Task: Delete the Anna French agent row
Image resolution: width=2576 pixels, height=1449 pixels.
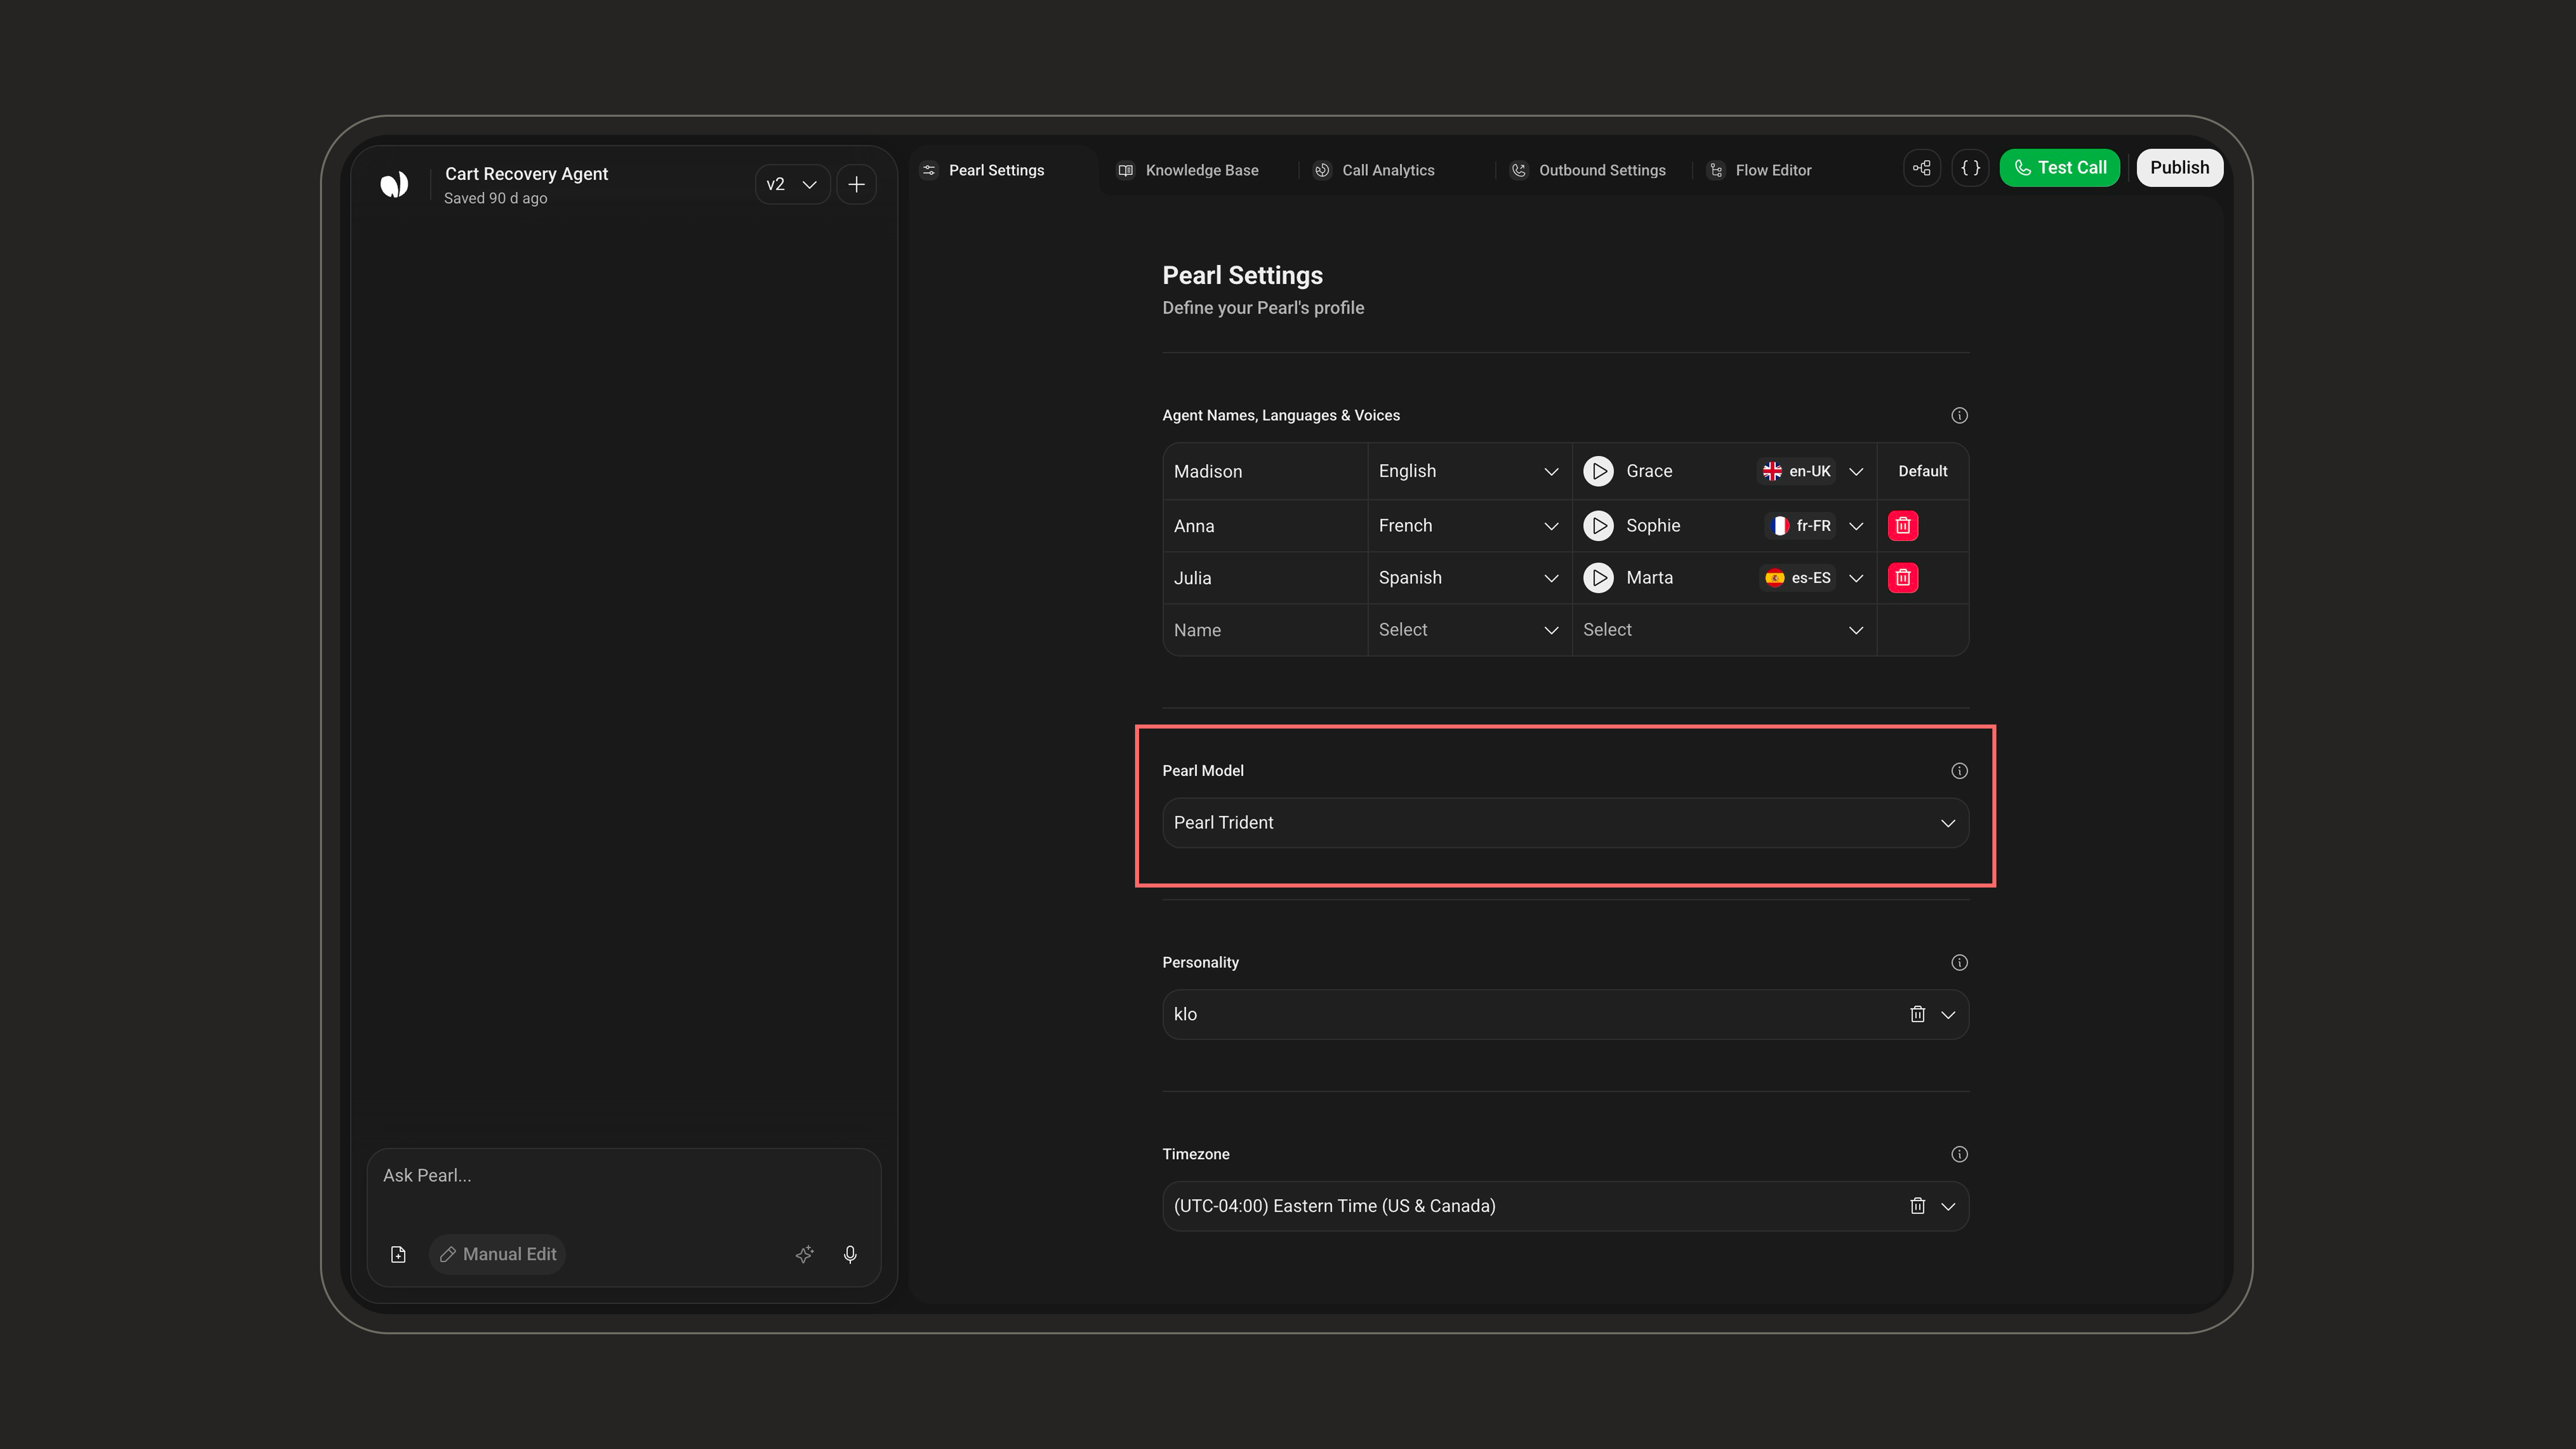Action: tap(1903, 526)
